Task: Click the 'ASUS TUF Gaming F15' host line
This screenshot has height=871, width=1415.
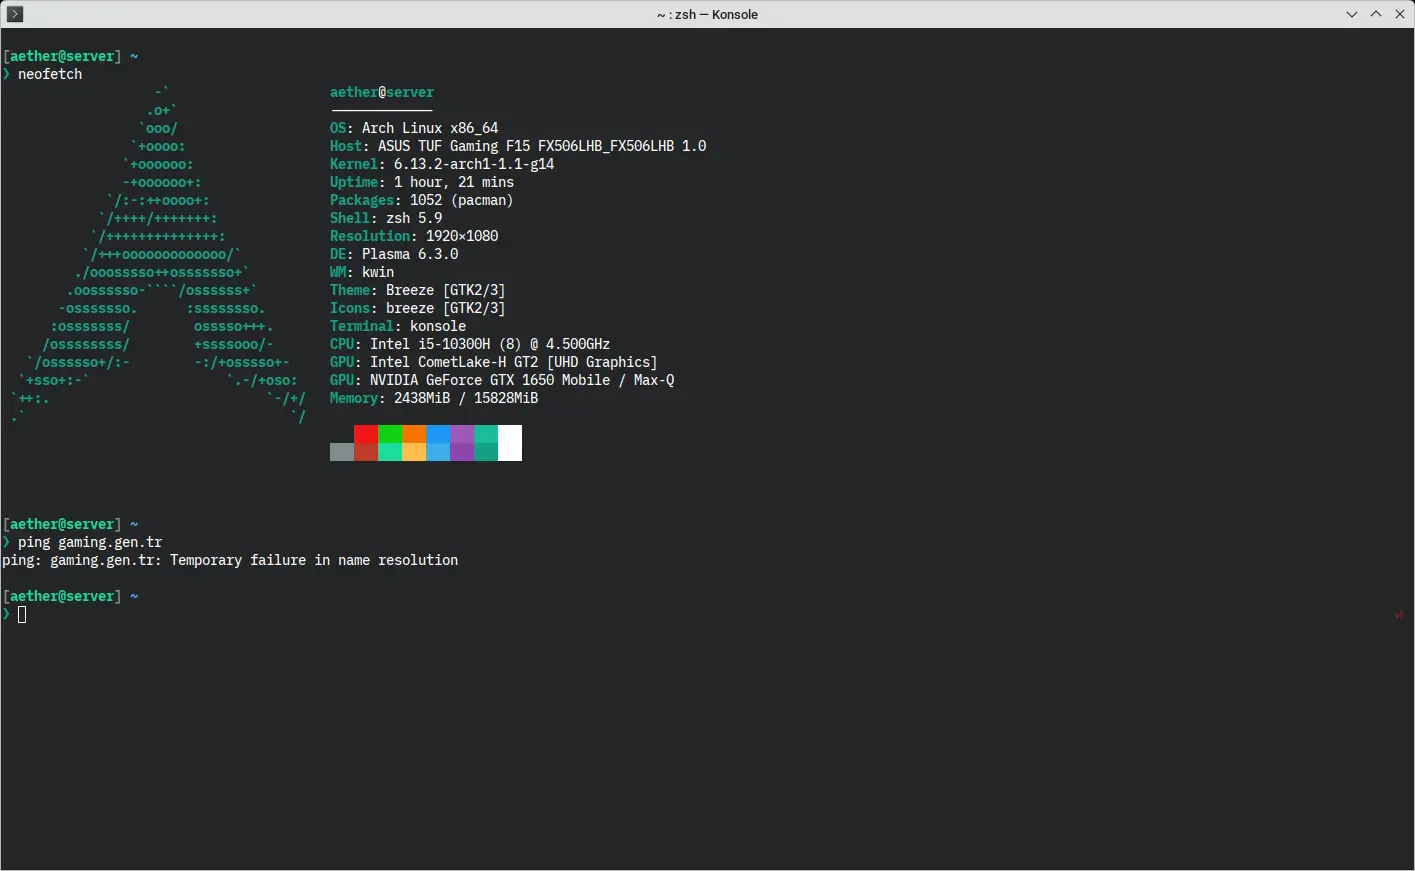Action: coord(518,146)
